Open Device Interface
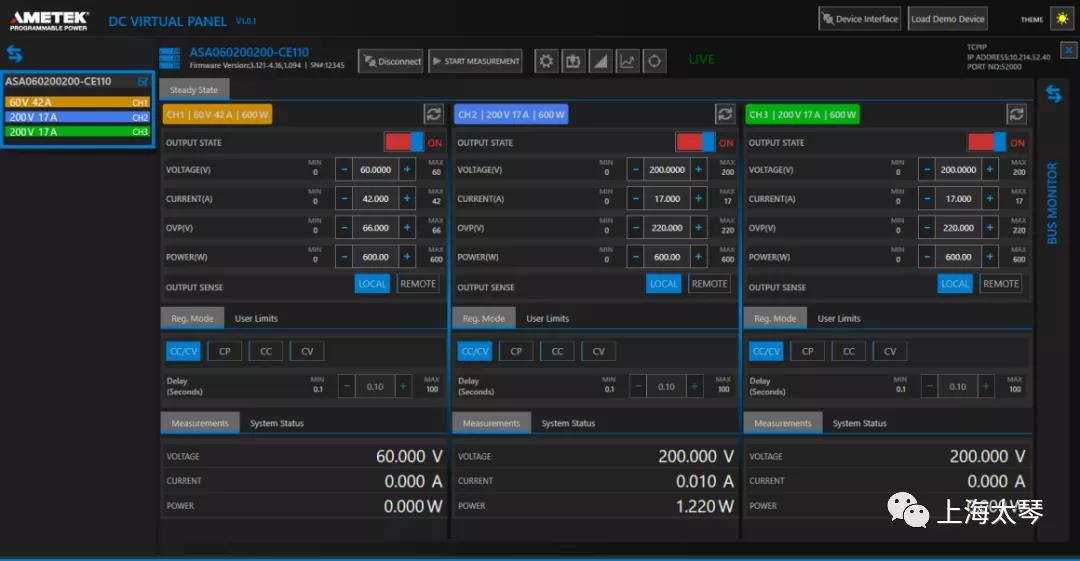The width and height of the screenshot is (1080, 561). 860,19
